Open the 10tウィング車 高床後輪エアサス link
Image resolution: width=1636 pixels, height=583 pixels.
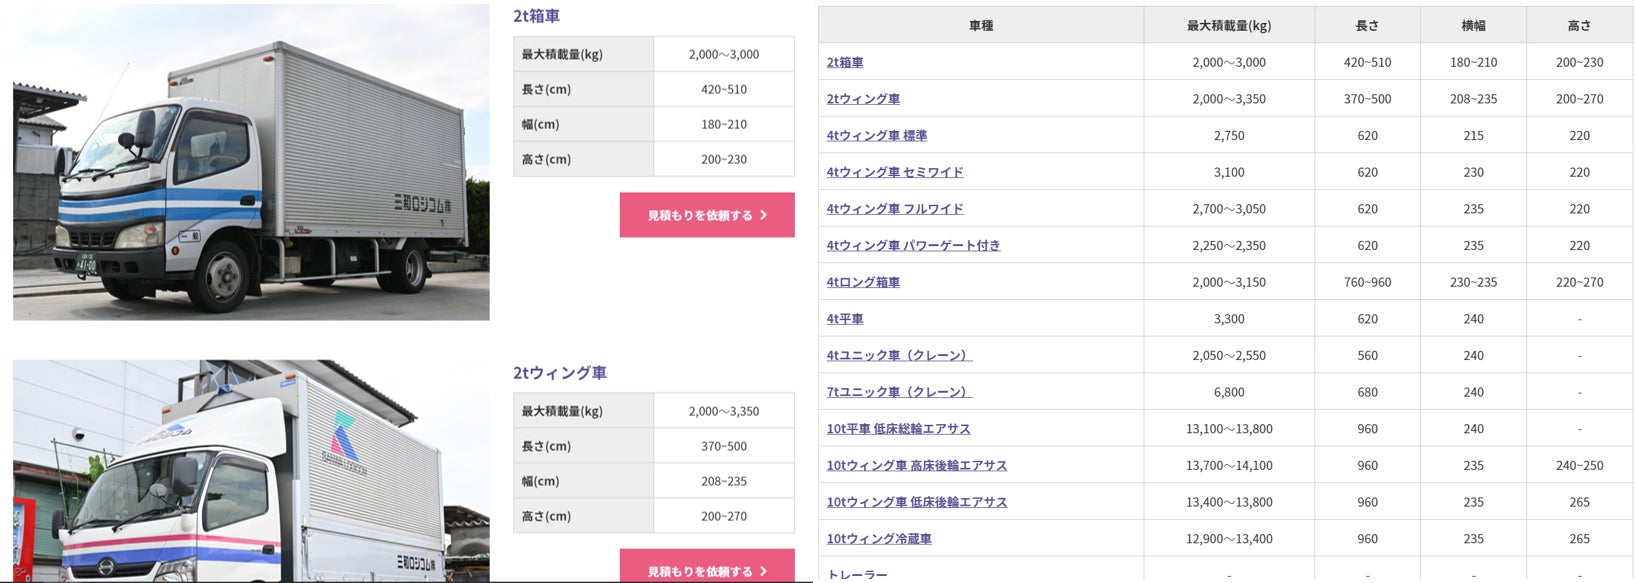[x=916, y=466]
